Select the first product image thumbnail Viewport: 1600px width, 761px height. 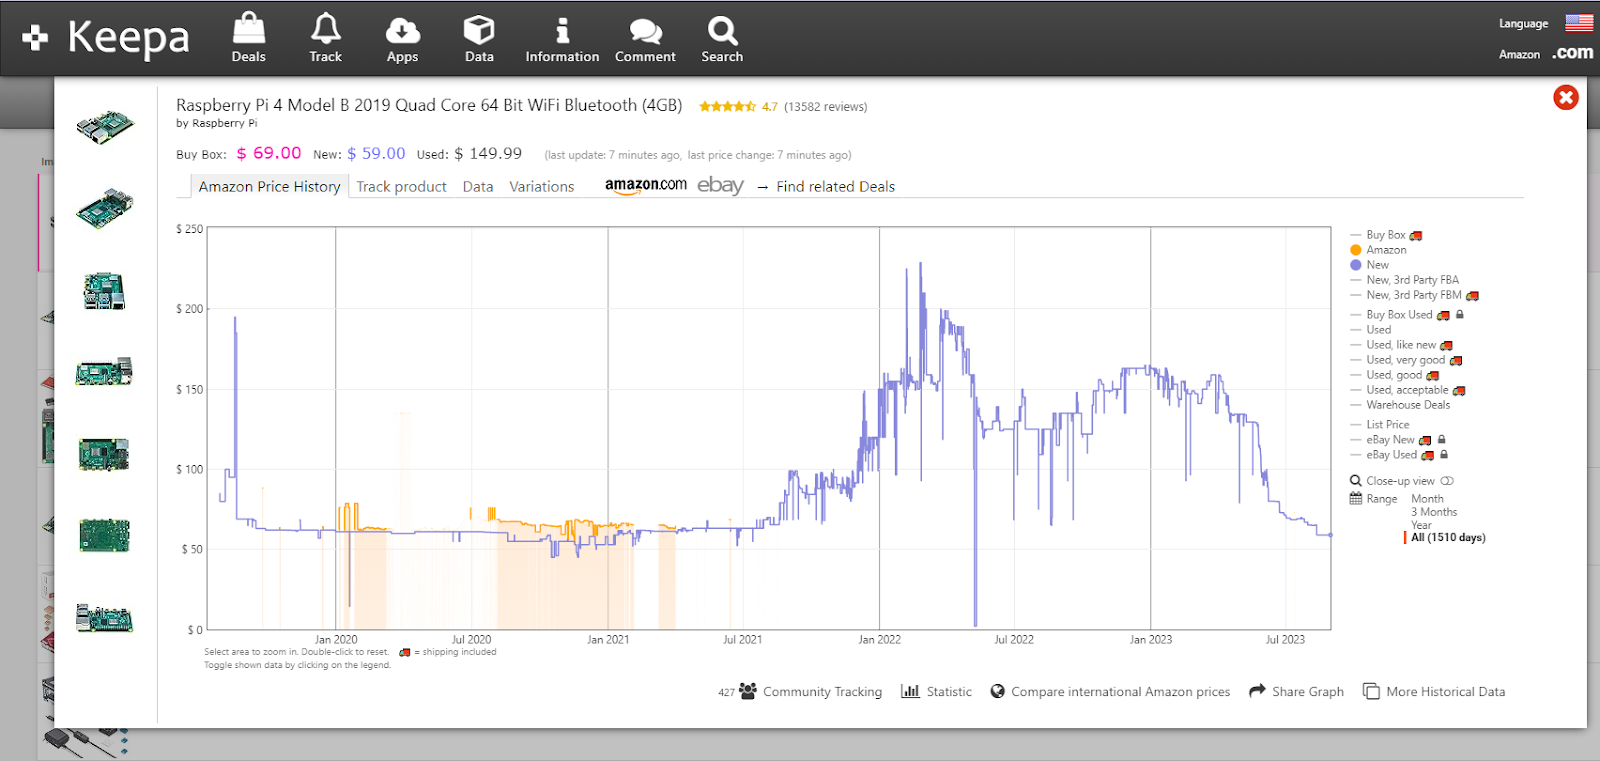coord(105,127)
